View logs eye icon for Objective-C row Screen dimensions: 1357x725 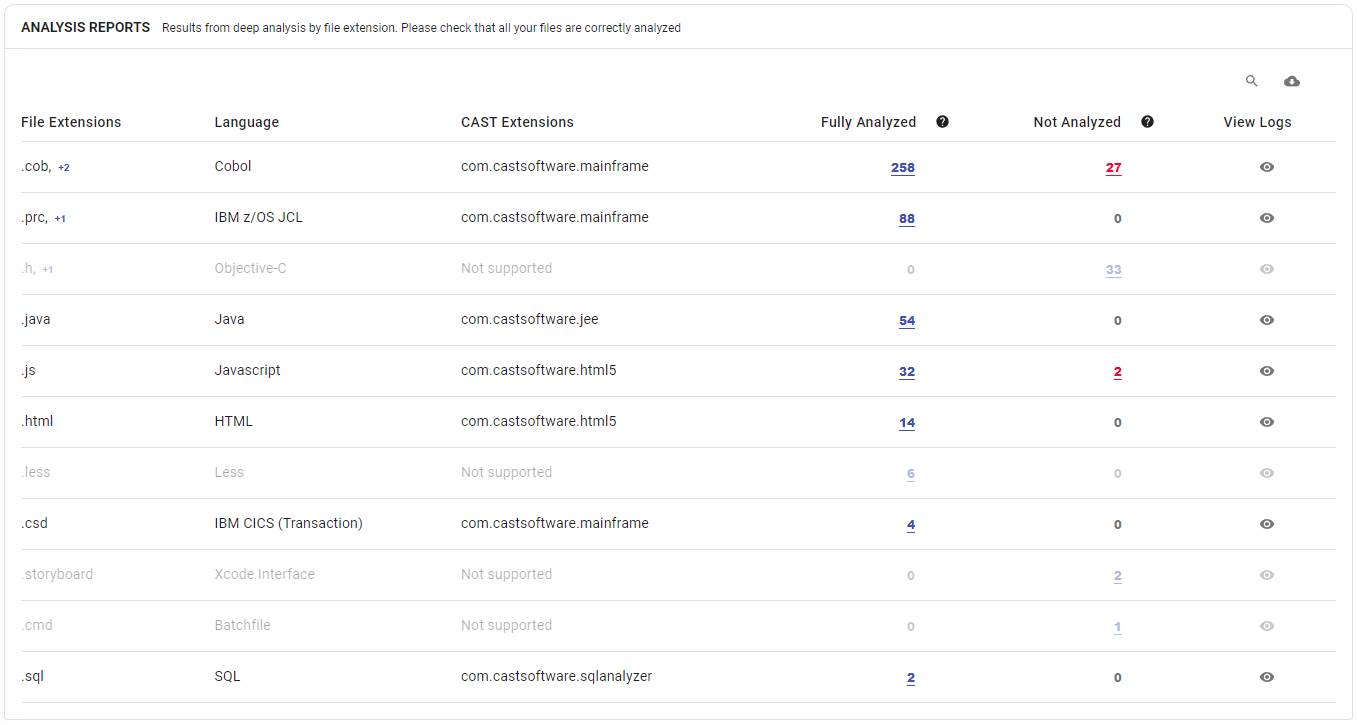(x=1267, y=269)
